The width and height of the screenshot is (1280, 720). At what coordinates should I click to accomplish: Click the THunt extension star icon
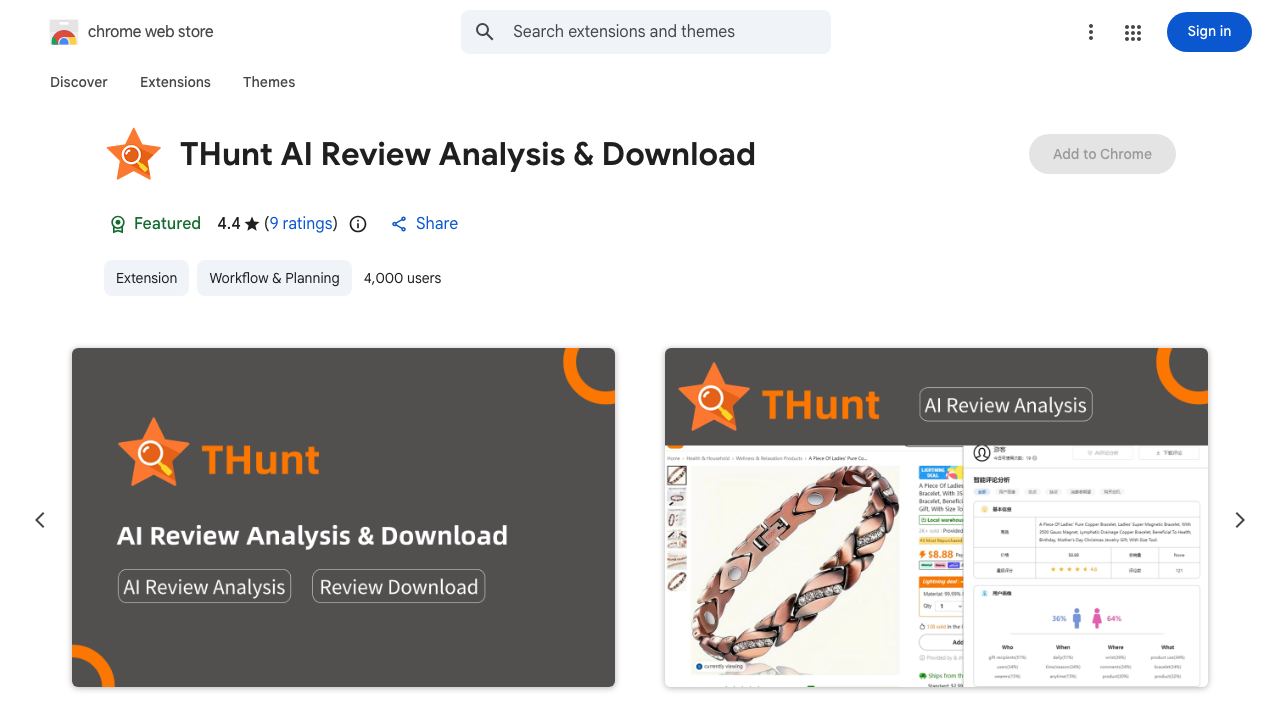[134, 154]
